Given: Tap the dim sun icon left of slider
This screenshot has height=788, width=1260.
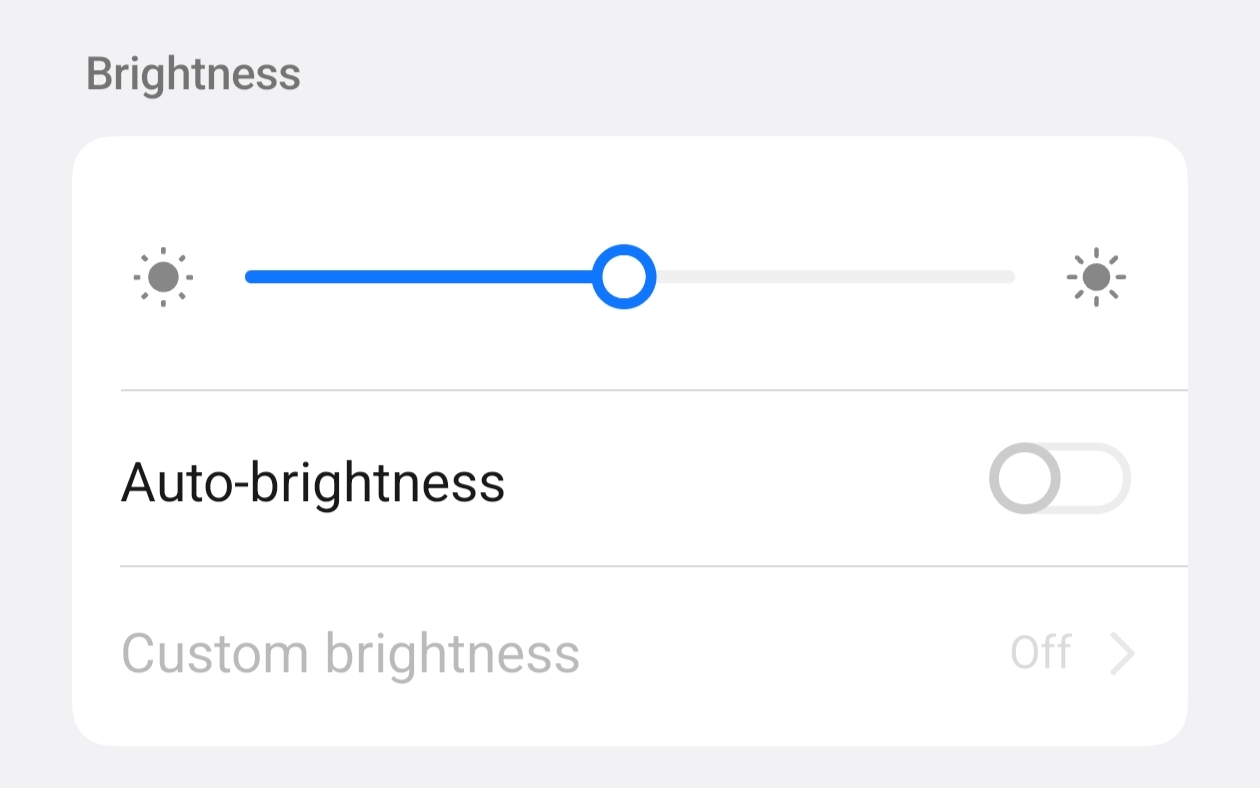Looking at the screenshot, I should pyautogui.click(x=163, y=277).
